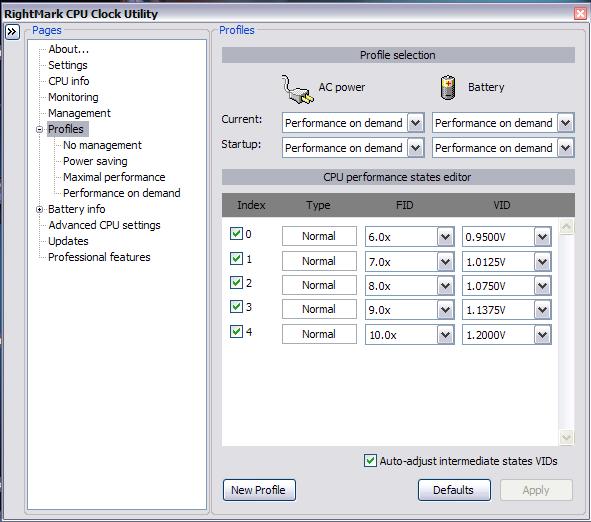591x522 pixels.
Task: Close the RightMark CPU Clock Utility window
Action: (580, 14)
